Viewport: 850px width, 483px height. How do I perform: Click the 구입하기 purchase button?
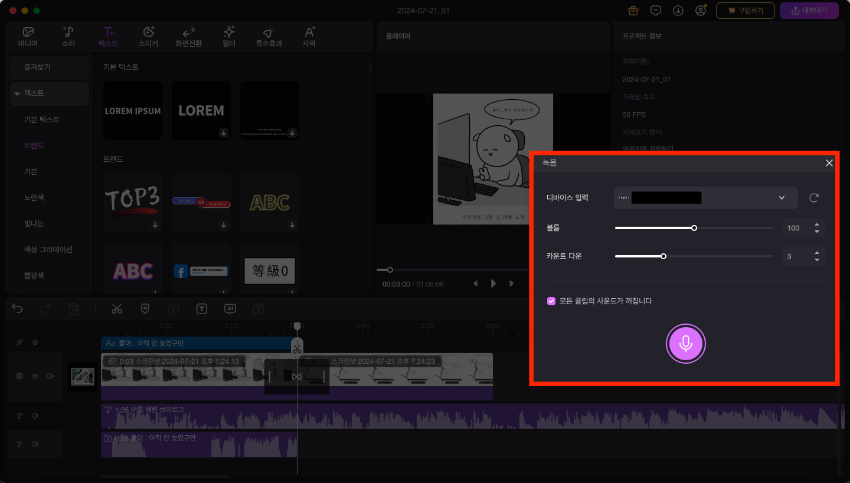tap(745, 11)
